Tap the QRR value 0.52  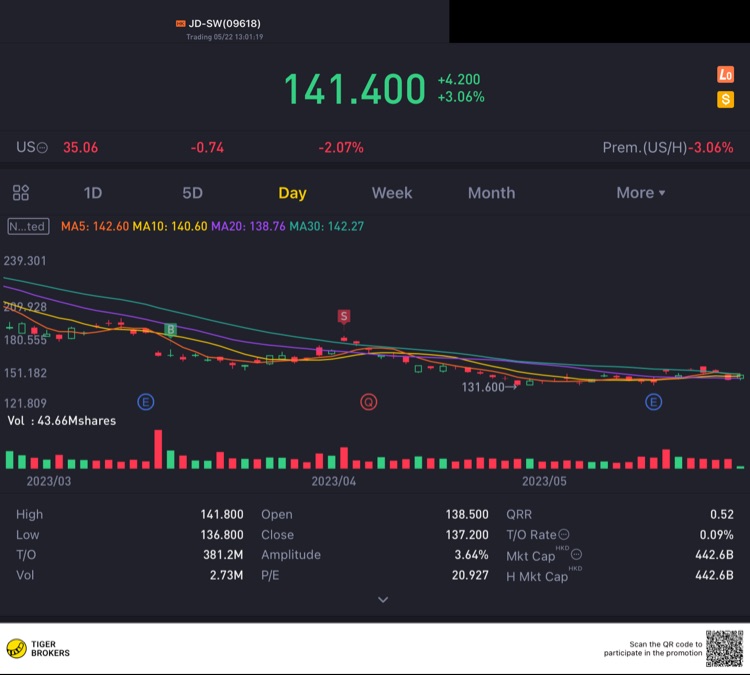point(722,514)
